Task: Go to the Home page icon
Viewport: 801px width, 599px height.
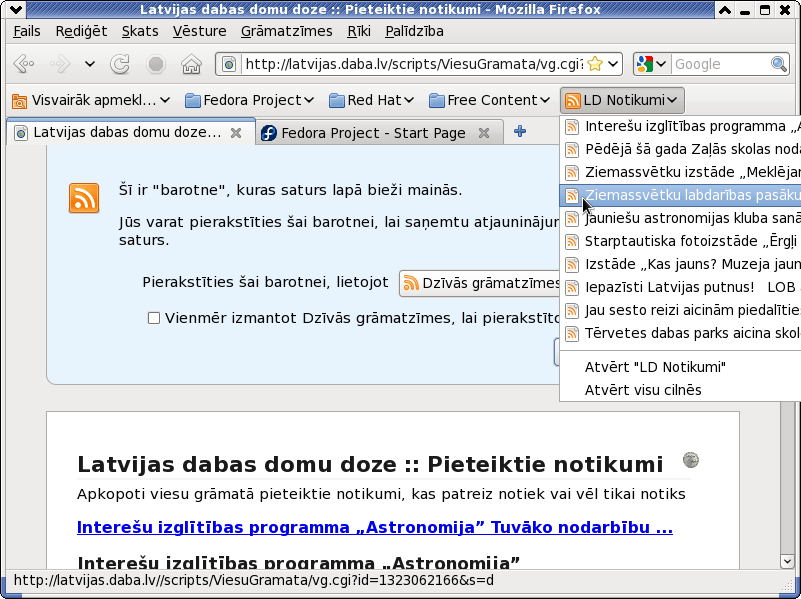Action: click(x=192, y=64)
